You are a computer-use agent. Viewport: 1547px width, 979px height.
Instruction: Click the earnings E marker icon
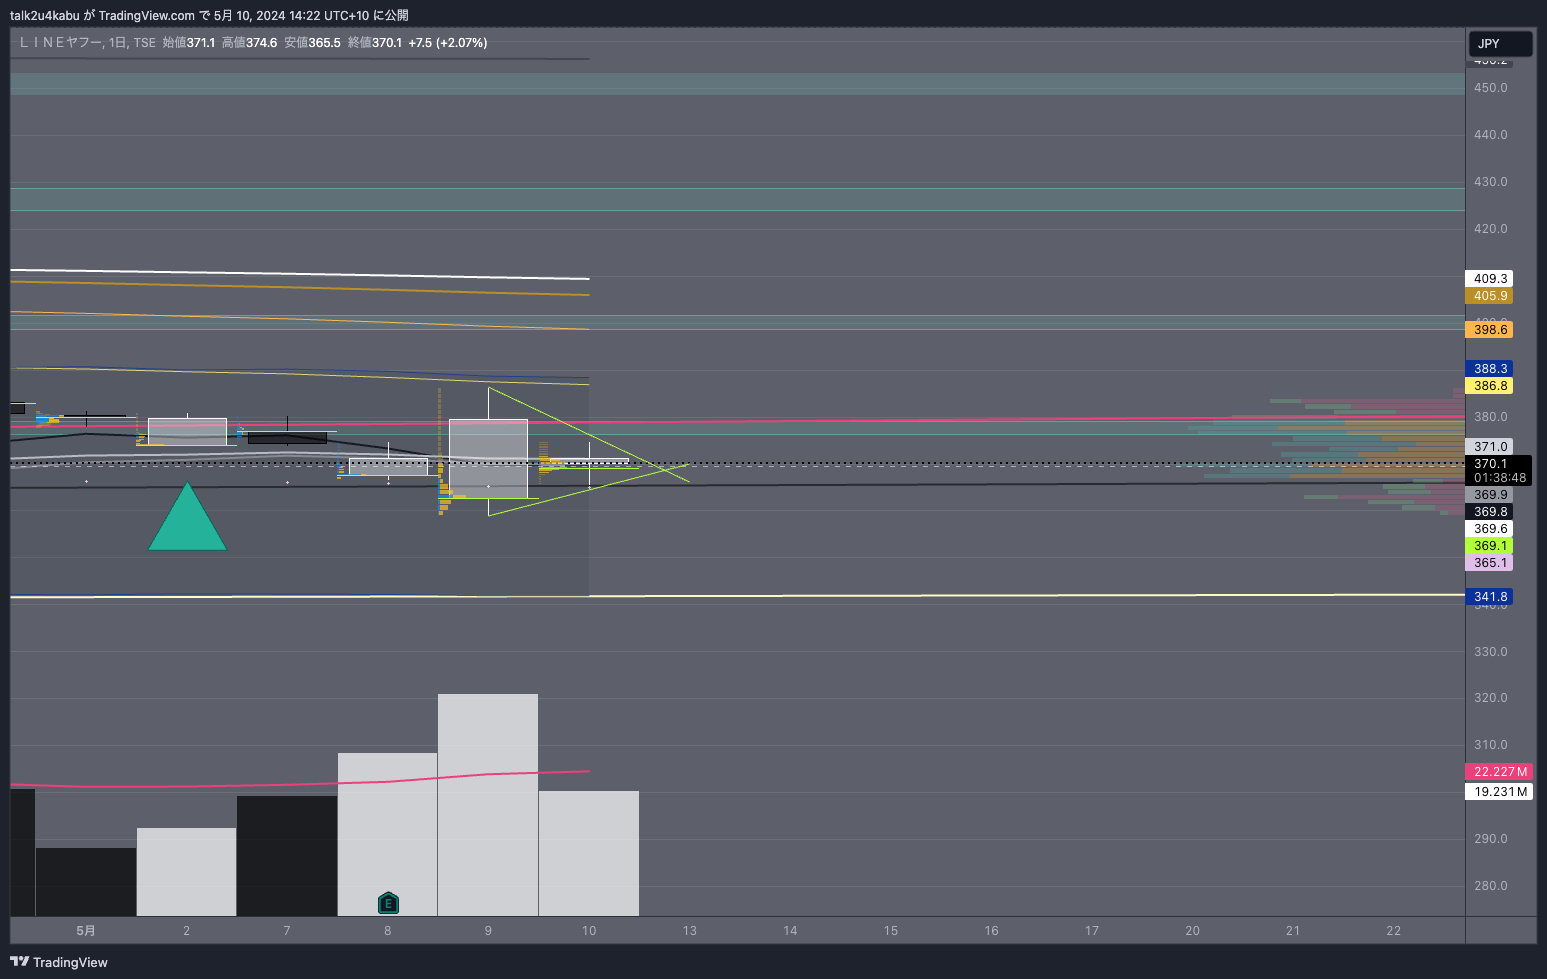[x=388, y=904]
